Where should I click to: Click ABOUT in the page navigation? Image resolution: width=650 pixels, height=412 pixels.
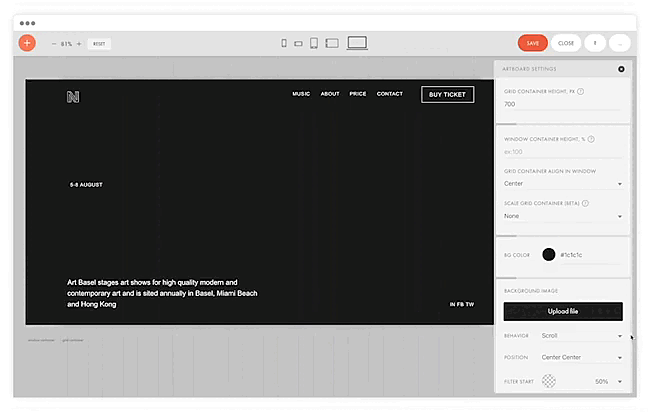point(330,94)
